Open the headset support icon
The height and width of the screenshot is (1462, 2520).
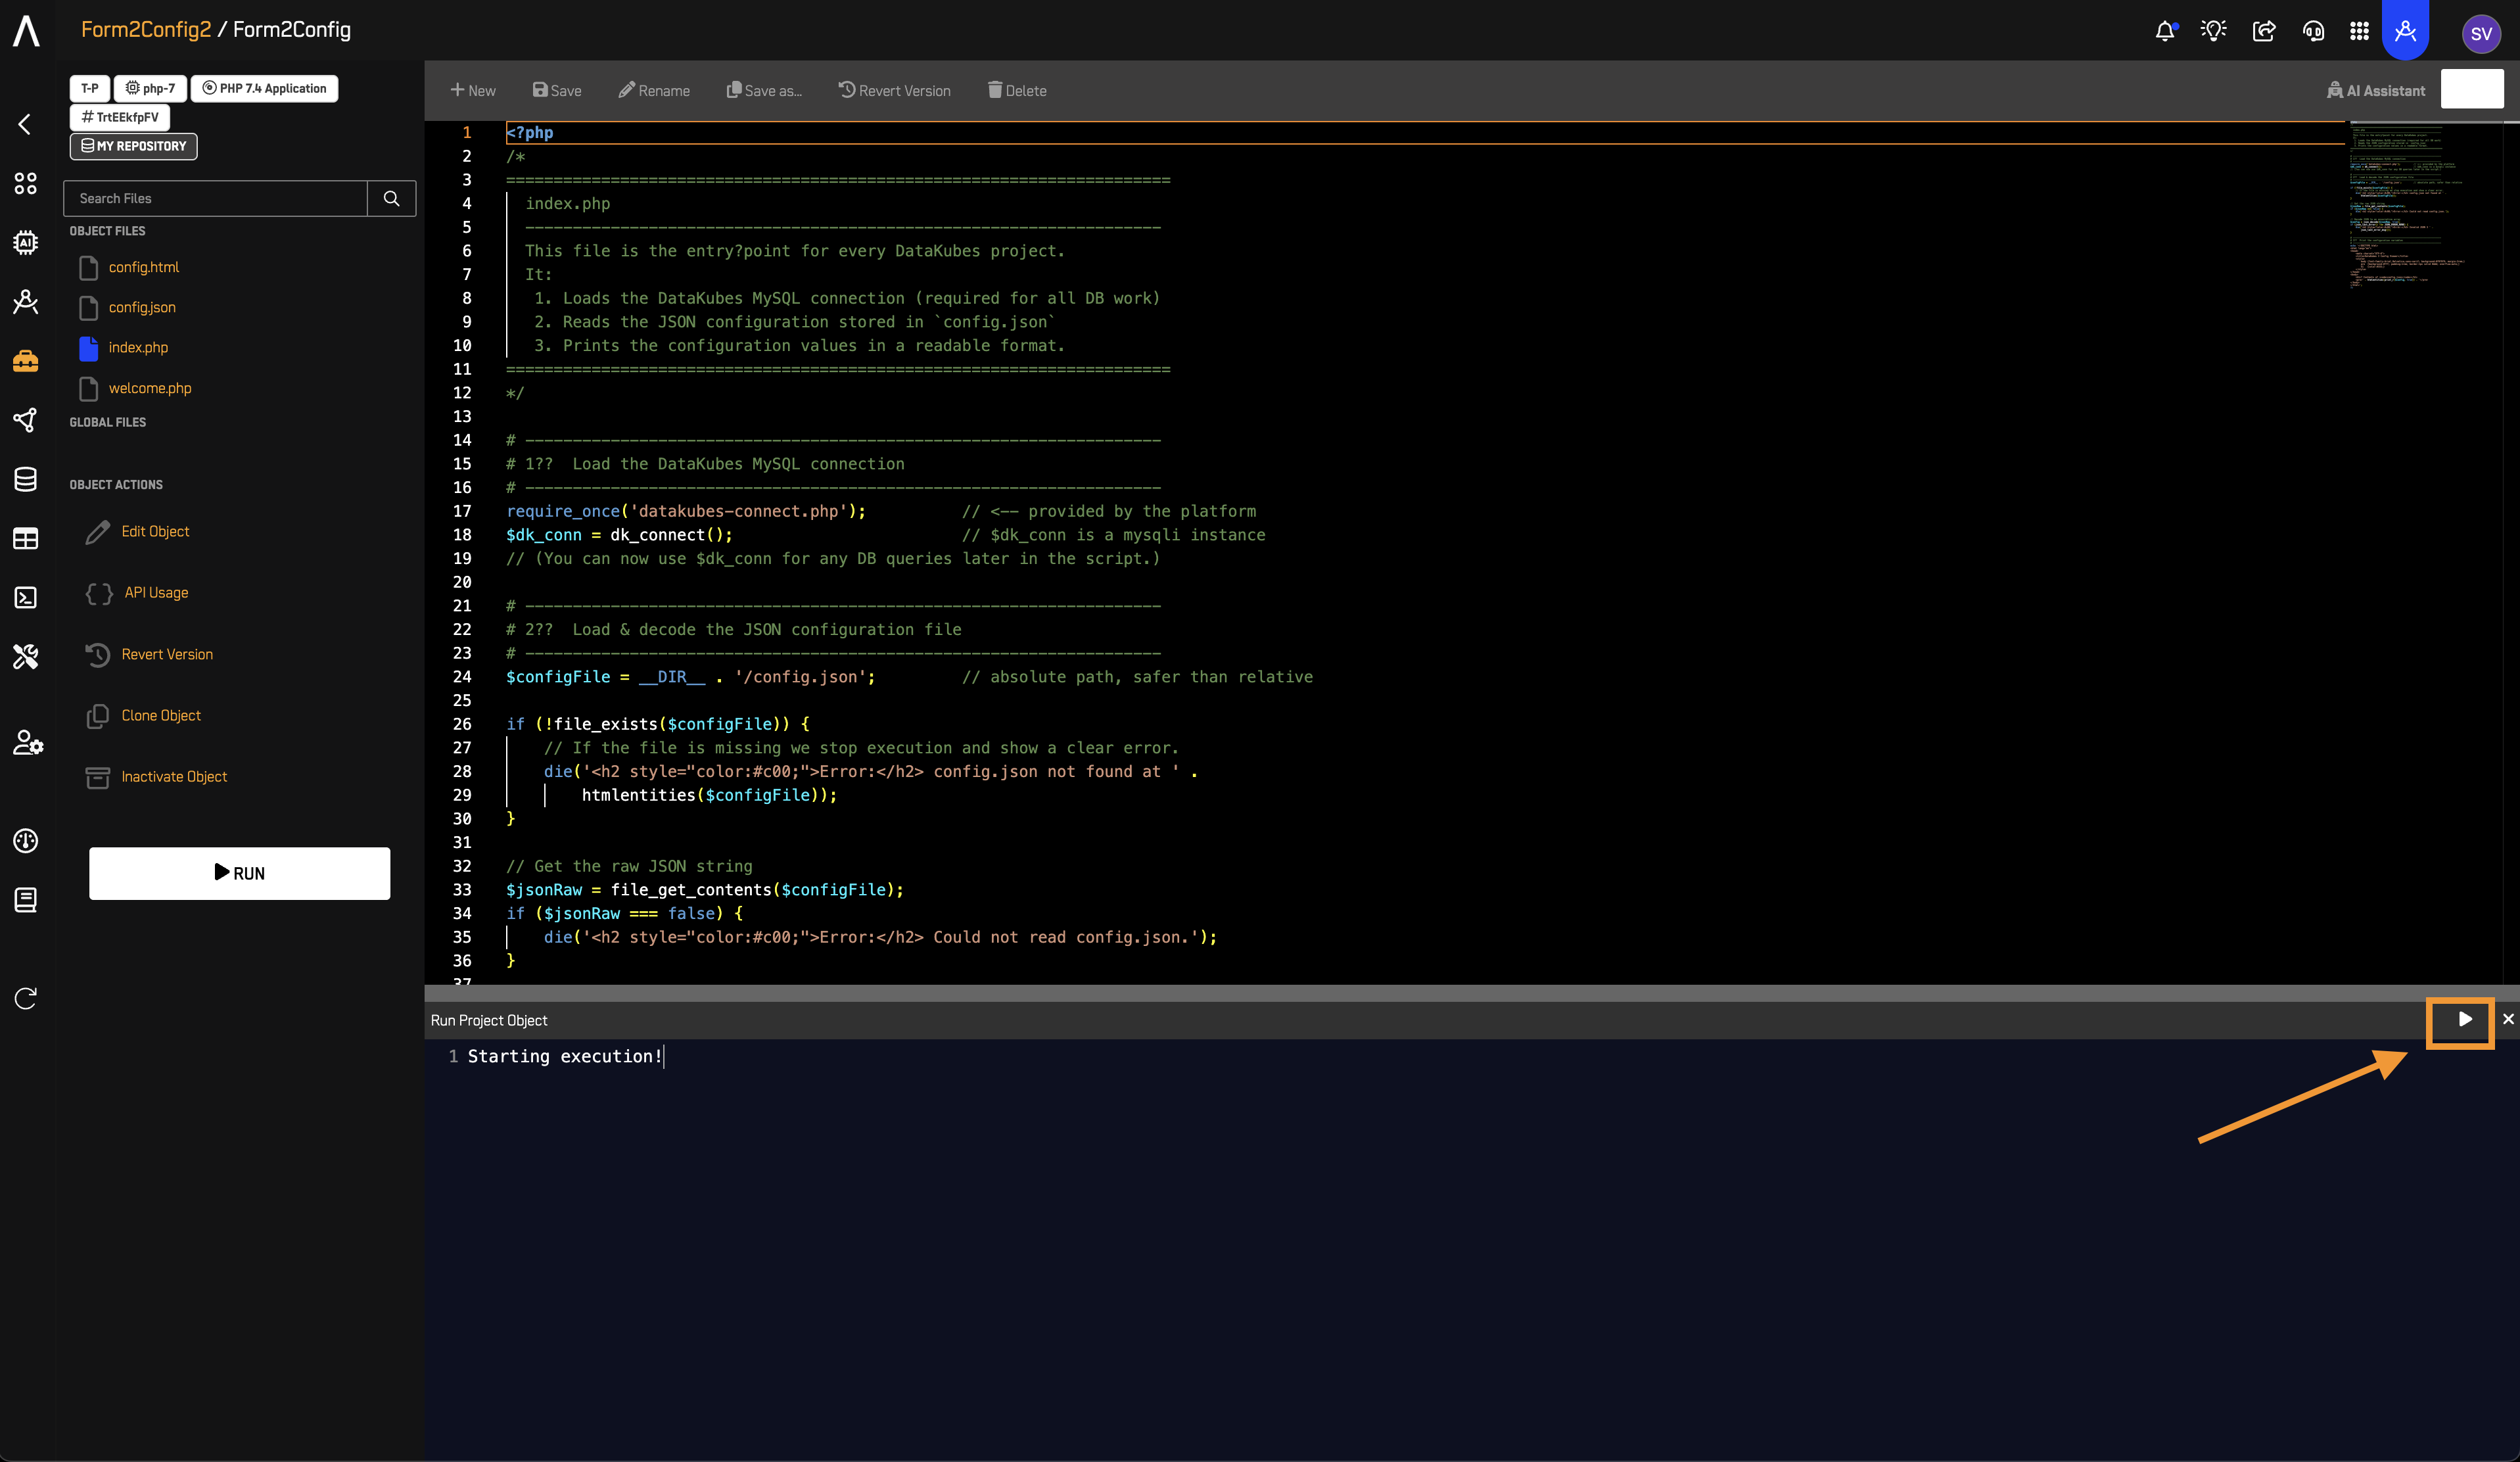pos(2313,31)
